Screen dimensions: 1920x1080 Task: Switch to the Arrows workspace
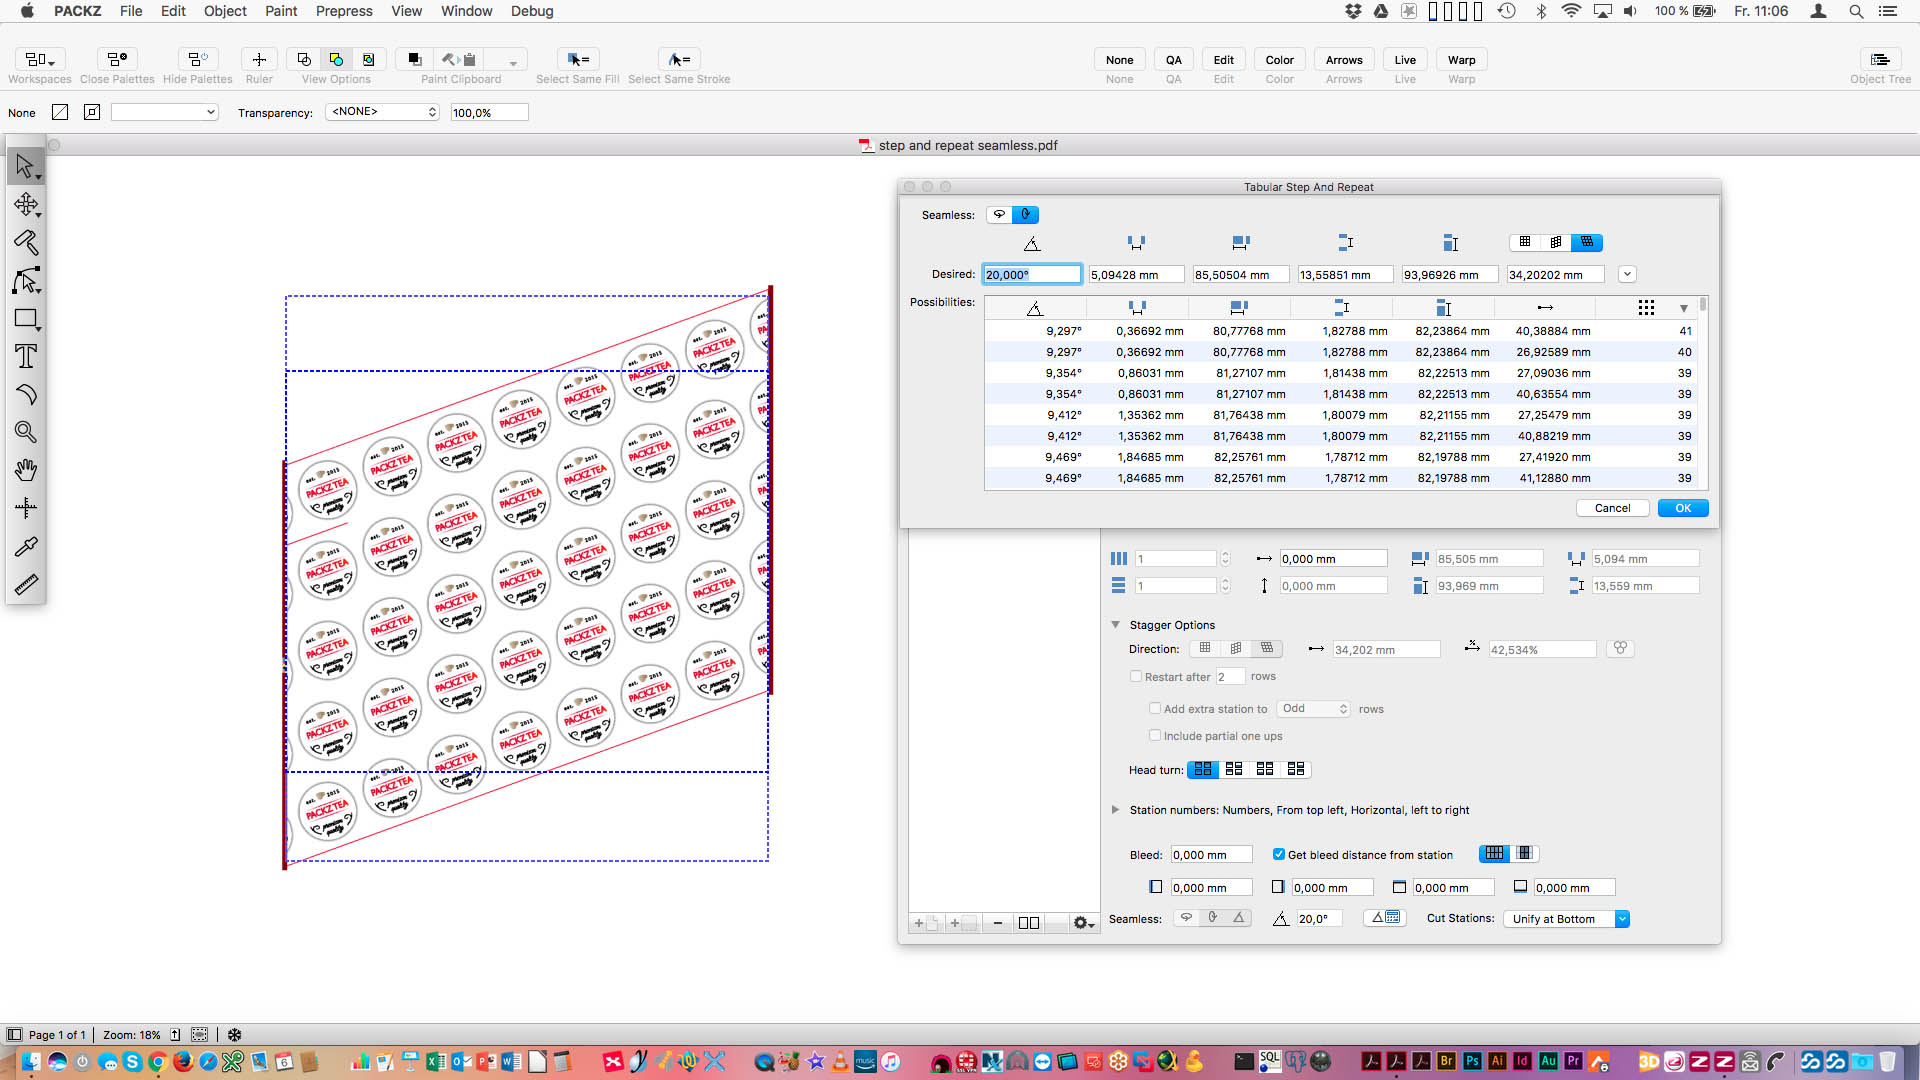(1344, 60)
